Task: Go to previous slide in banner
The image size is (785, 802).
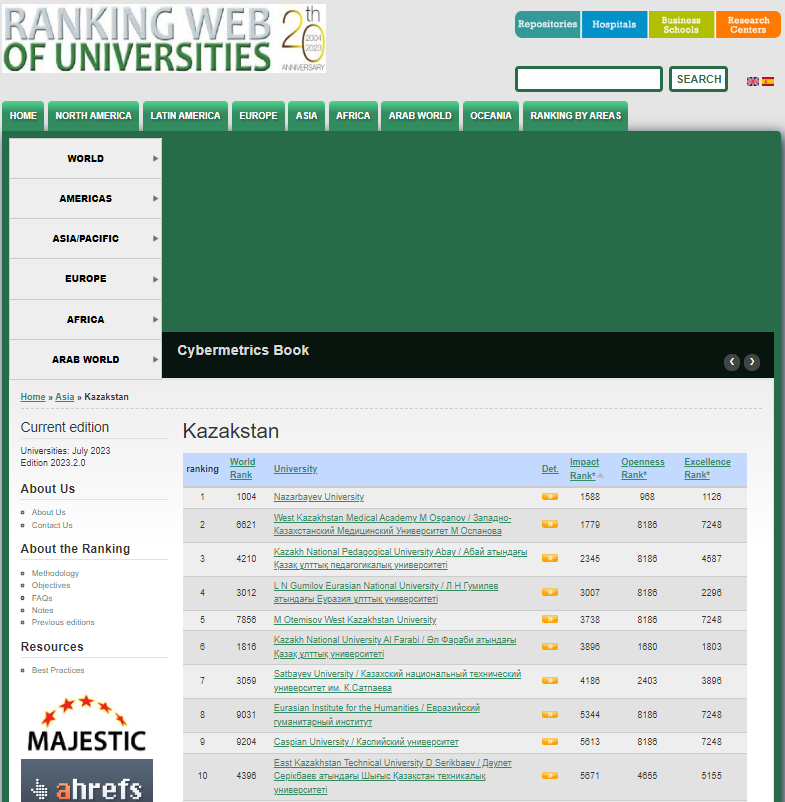Action: click(x=732, y=362)
